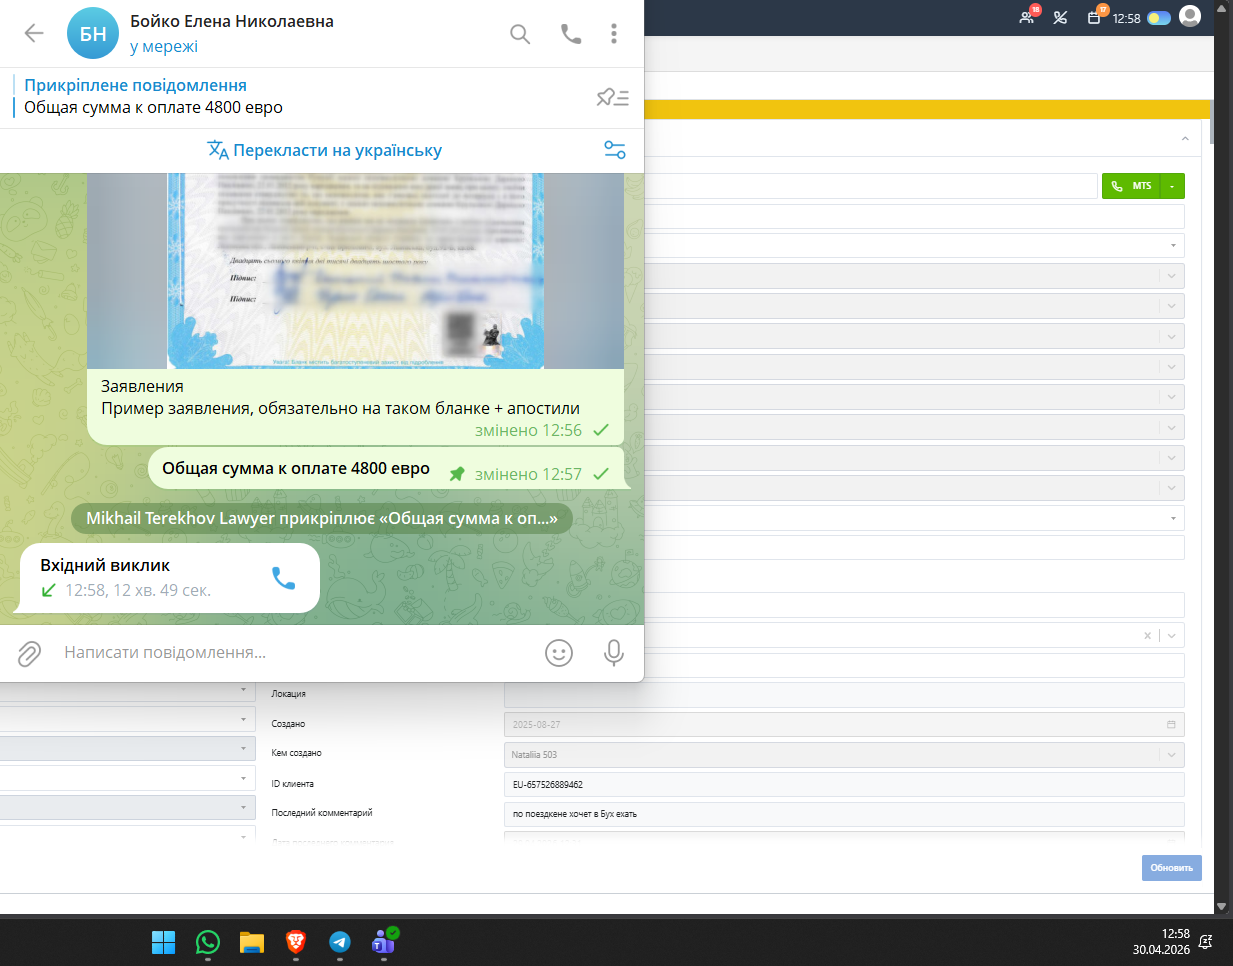Viewport: 1233px width, 966px height.
Task: Call back via the blue phone icon in 'Вхідний виклик'
Action: coord(284,578)
